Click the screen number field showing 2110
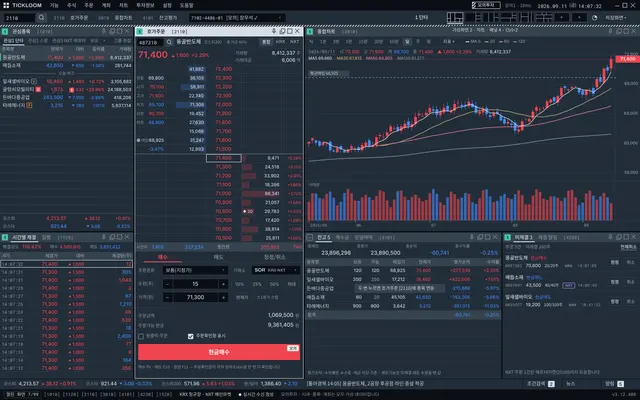 pos(19,18)
